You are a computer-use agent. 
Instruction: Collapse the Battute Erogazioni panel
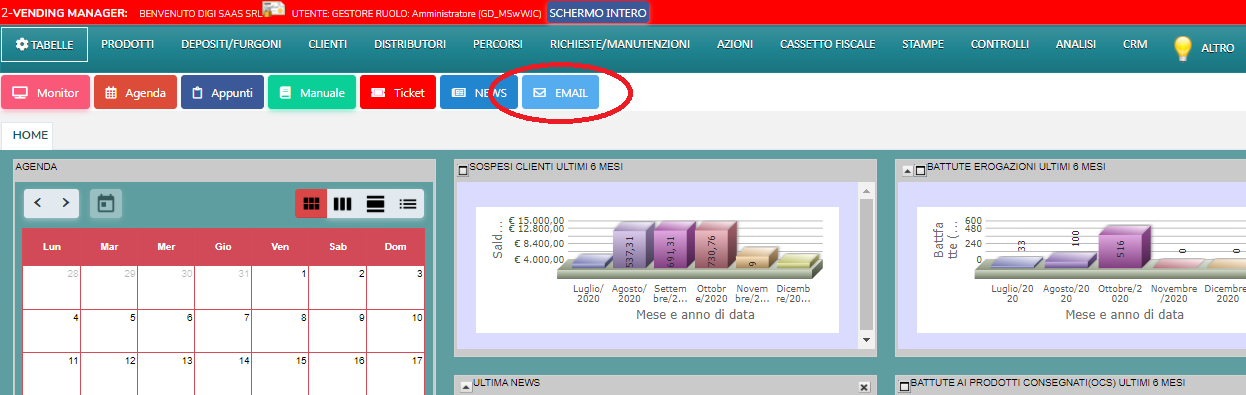(x=907, y=171)
